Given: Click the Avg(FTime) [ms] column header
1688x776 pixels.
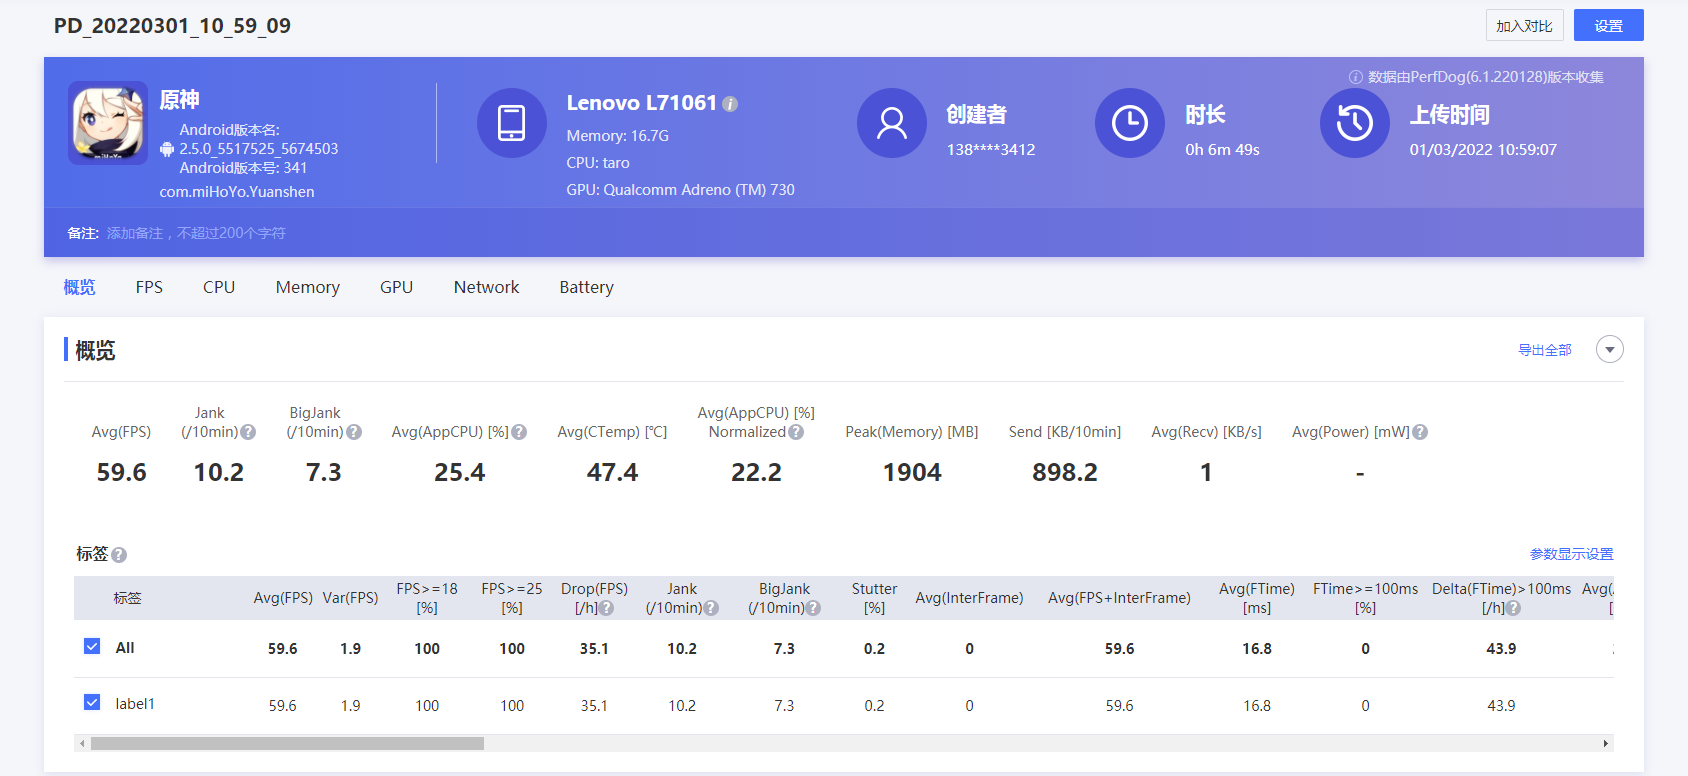Looking at the screenshot, I should click(x=1257, y=598).
